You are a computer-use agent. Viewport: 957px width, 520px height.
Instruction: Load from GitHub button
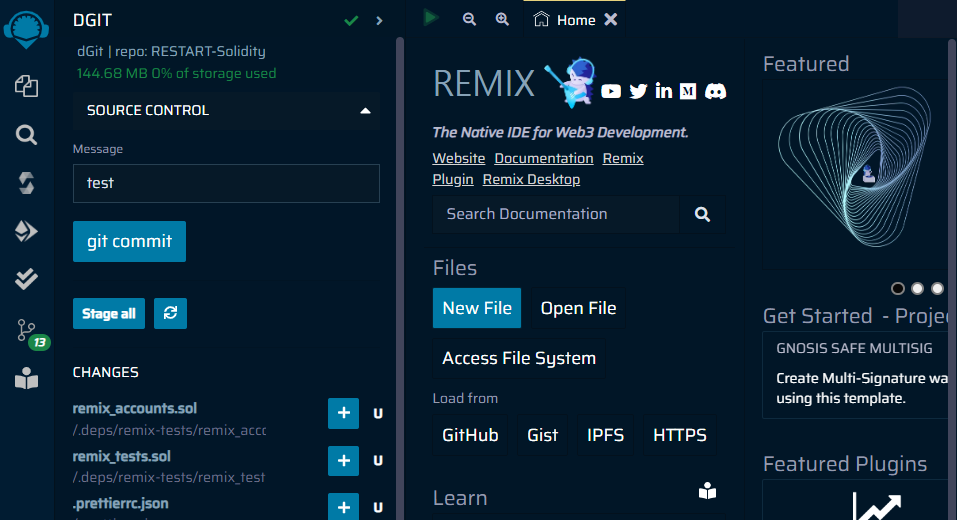(x=470, y=435)
